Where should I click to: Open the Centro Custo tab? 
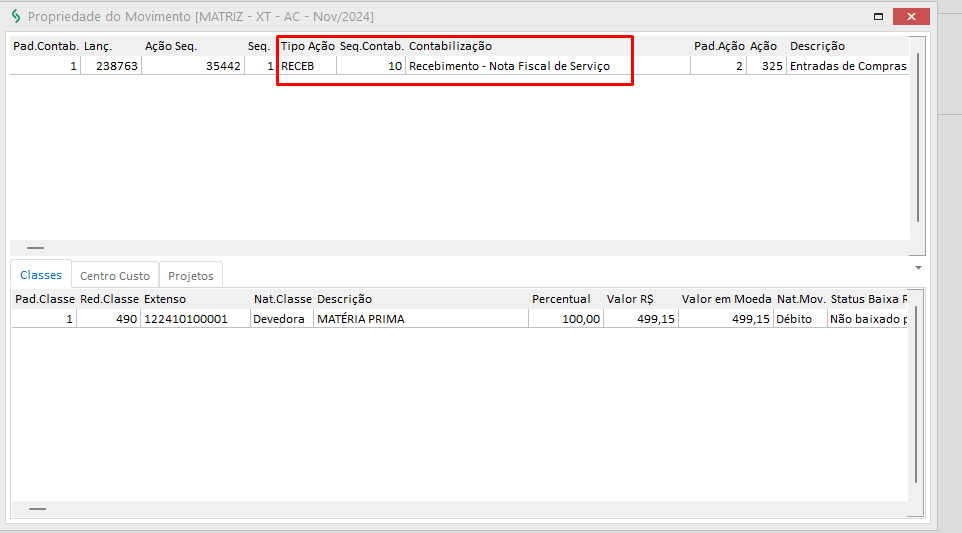(115, 276)
